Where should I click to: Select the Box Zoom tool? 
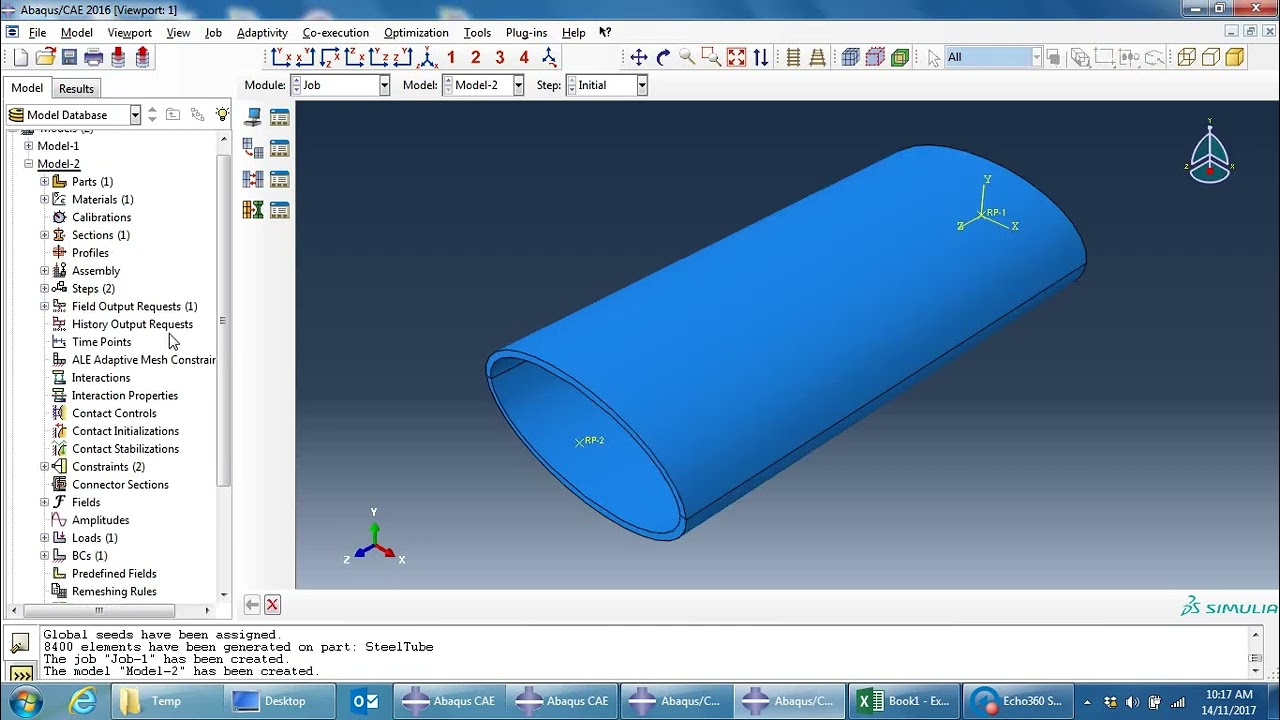[x=711, y=58]
